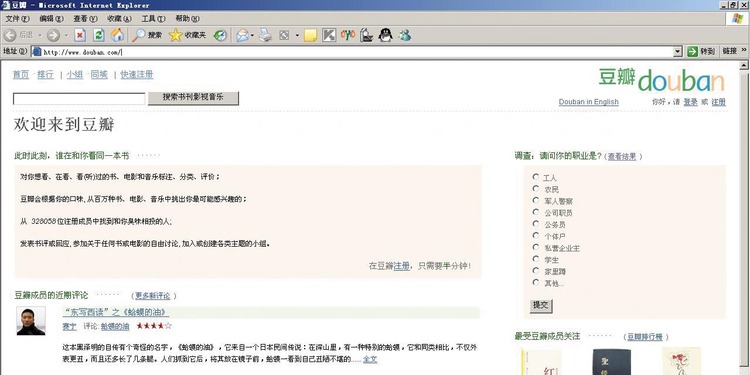
Task: Refresh the page with the green arrows icon
Action: [99, 35]
